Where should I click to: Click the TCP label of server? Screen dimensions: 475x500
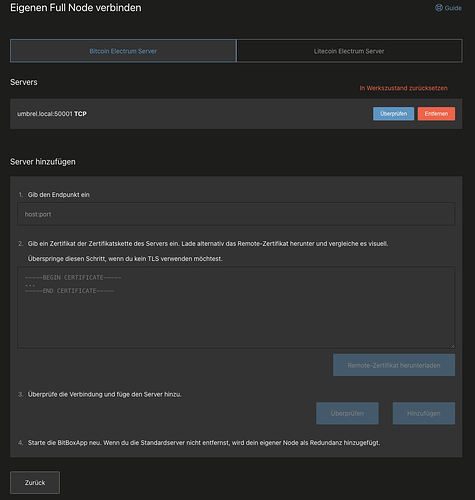pos(80,114)
